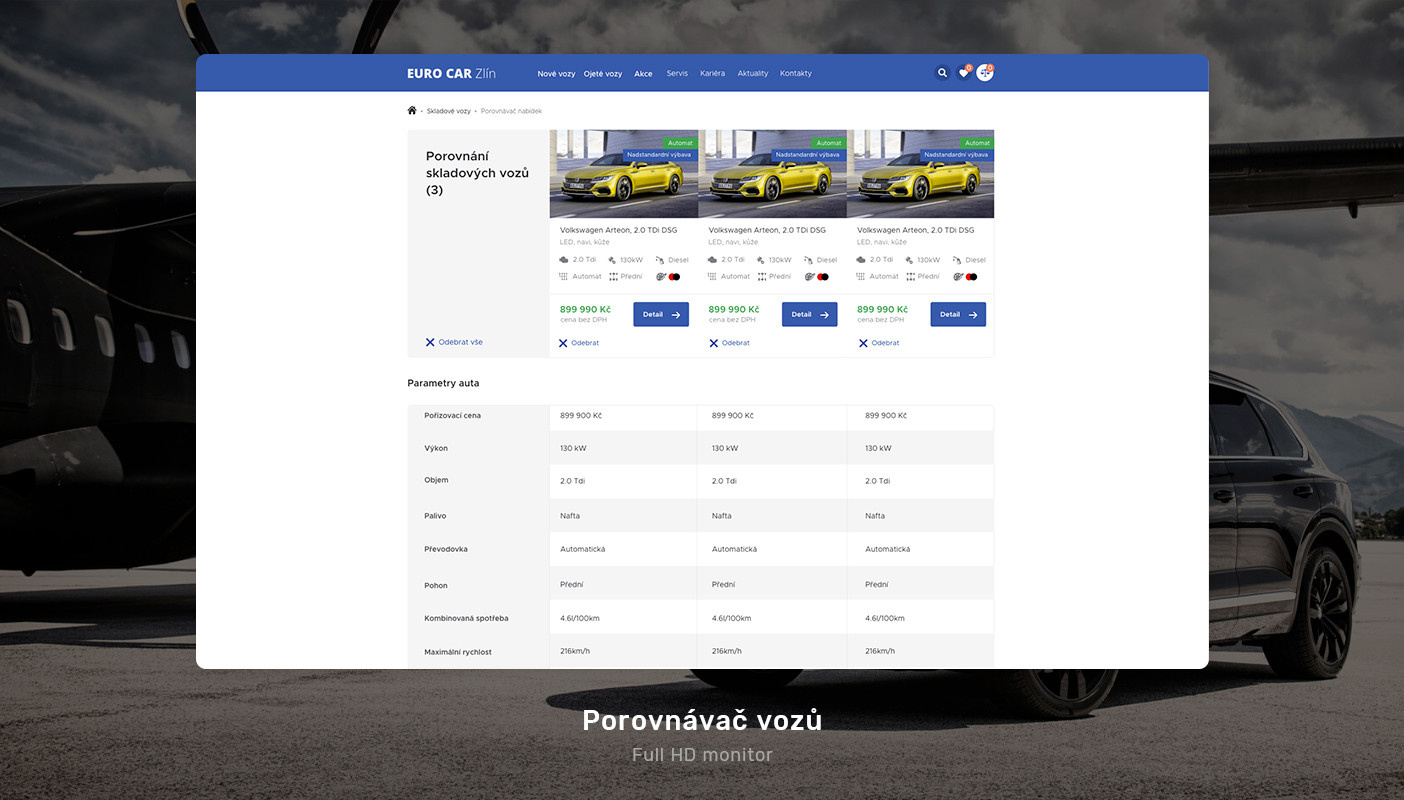The height and width of the screenshot is (800, 1404).
Task: Click the first column's Nafta cell
Action: [x=570, y=516]
